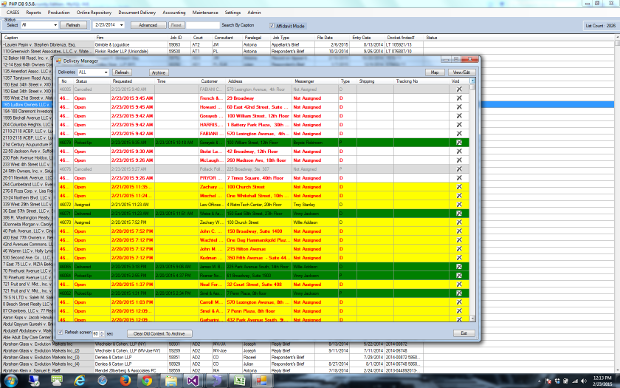Sort by the Messenger column header

pyautogui.click(x=315, y=81)
